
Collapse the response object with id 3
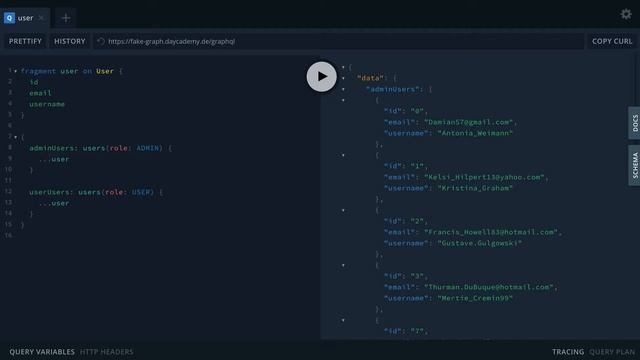point(343,265)
